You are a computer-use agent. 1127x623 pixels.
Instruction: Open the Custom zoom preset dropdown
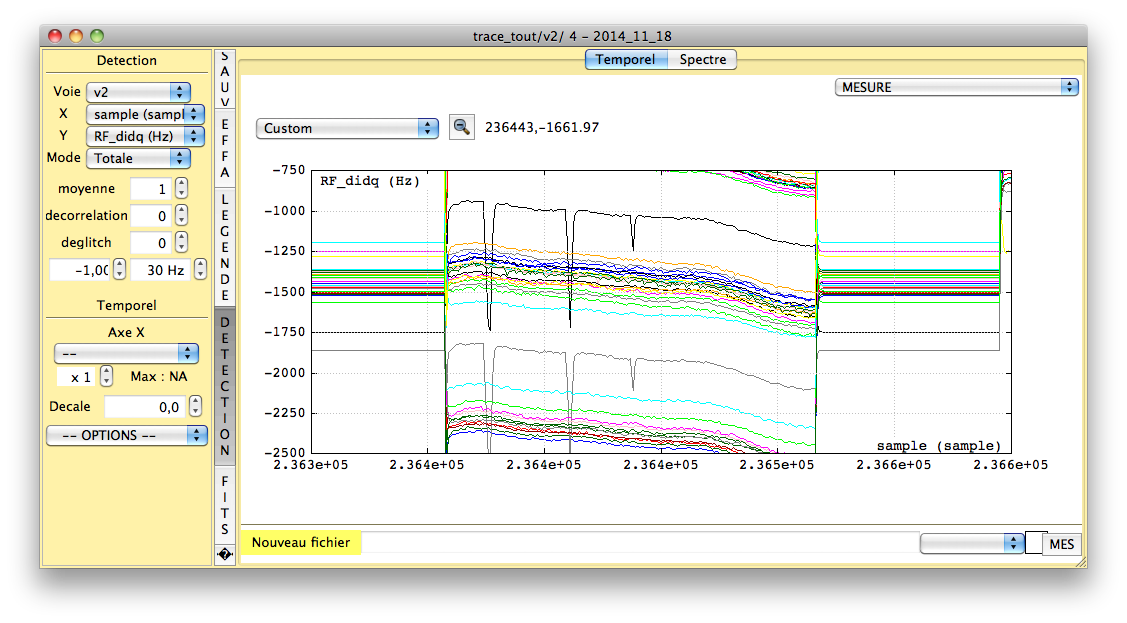click(347, 128)
